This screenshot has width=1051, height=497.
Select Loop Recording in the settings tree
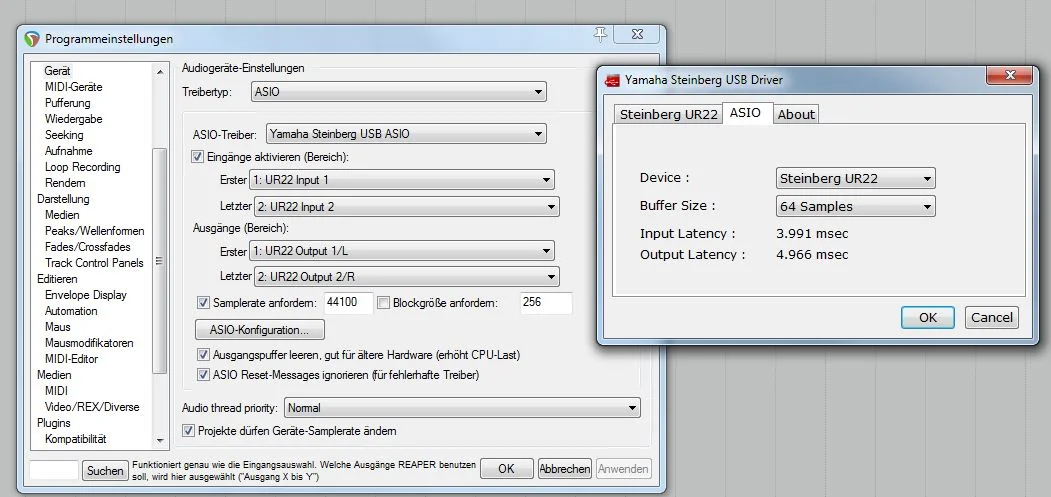pos(82,167)
